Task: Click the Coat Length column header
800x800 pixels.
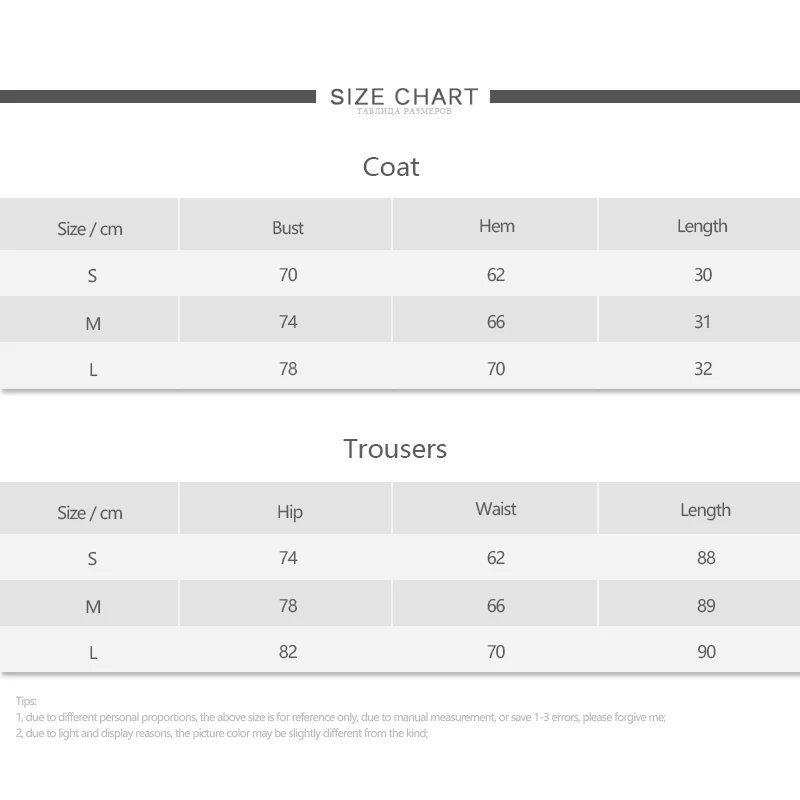Action: pyautogui.click(x=702, y=227)
